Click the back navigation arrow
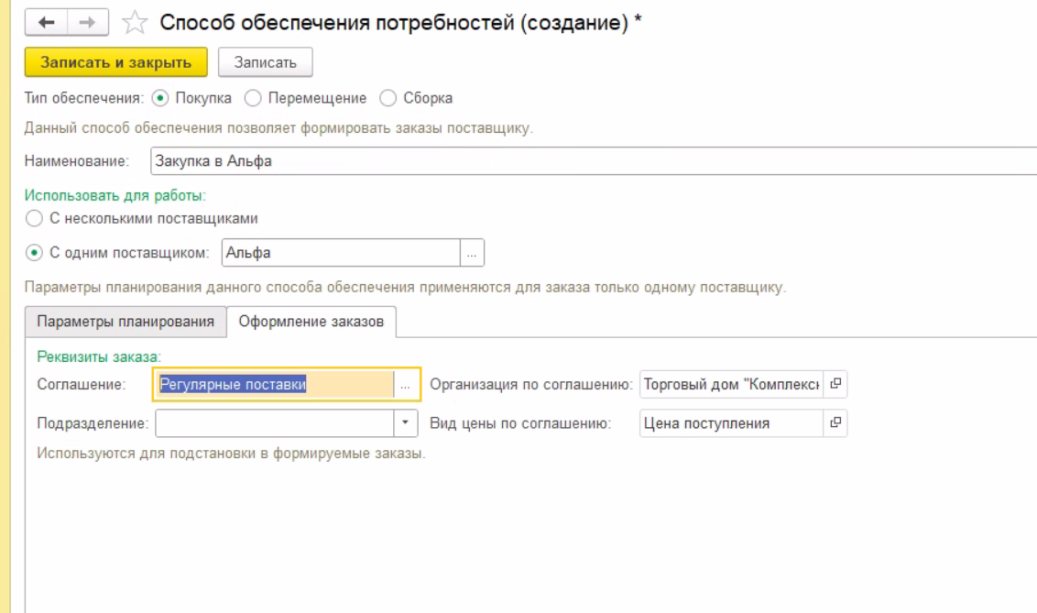 point(45,23)
